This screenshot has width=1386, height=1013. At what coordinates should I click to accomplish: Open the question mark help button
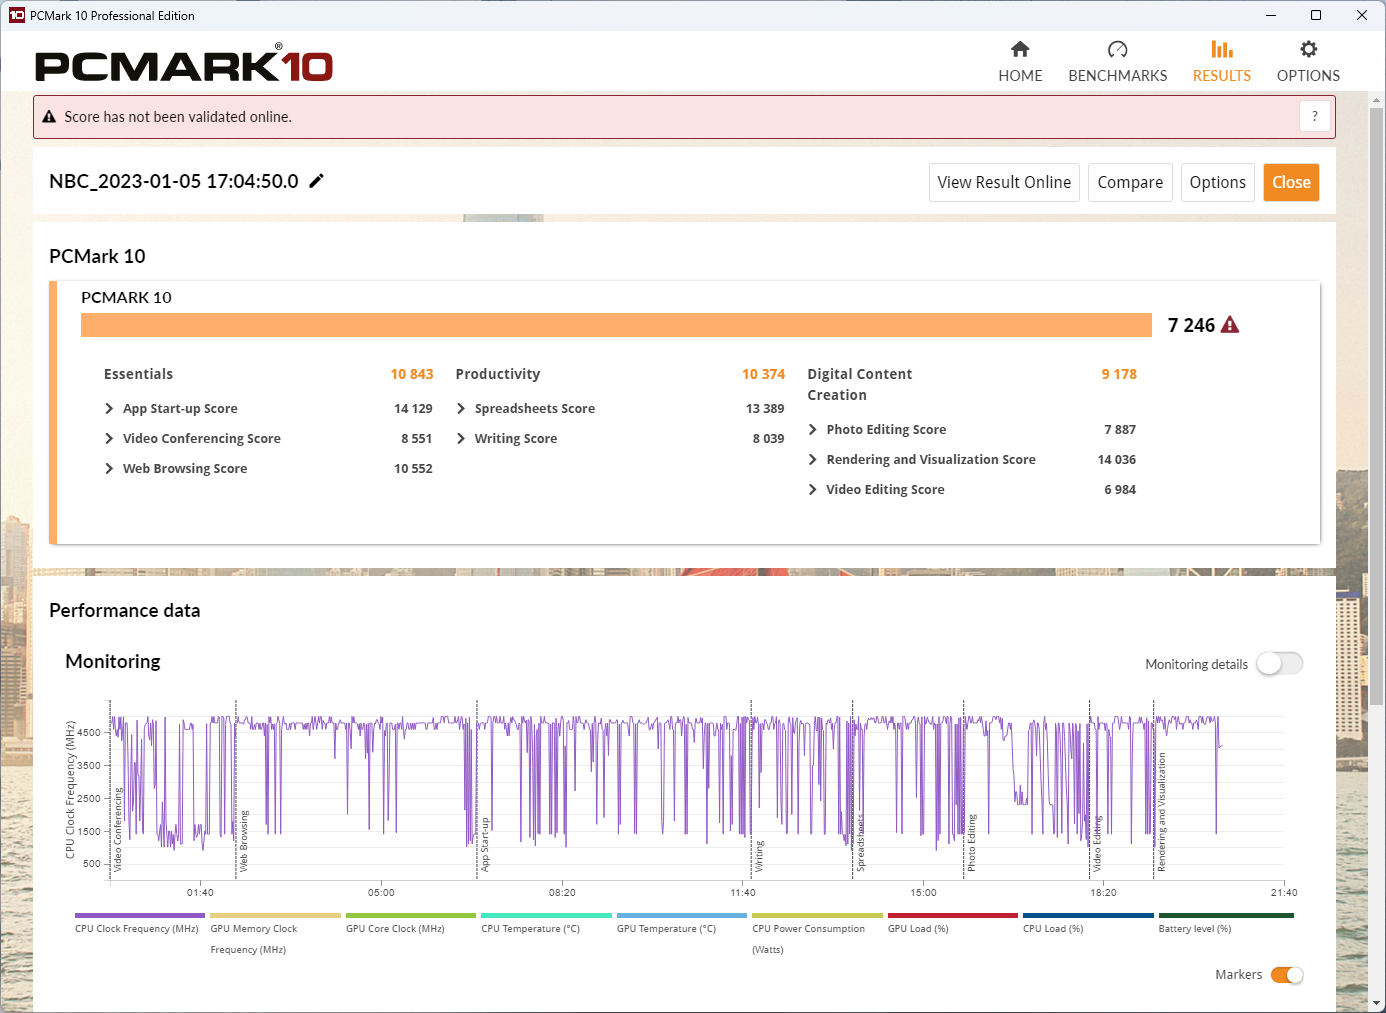point(1314,116)
